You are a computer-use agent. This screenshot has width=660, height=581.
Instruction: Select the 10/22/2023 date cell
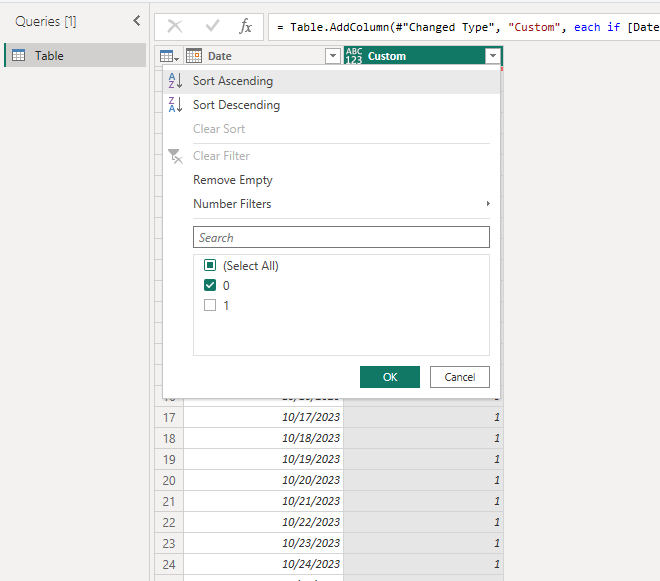point(263,522)
